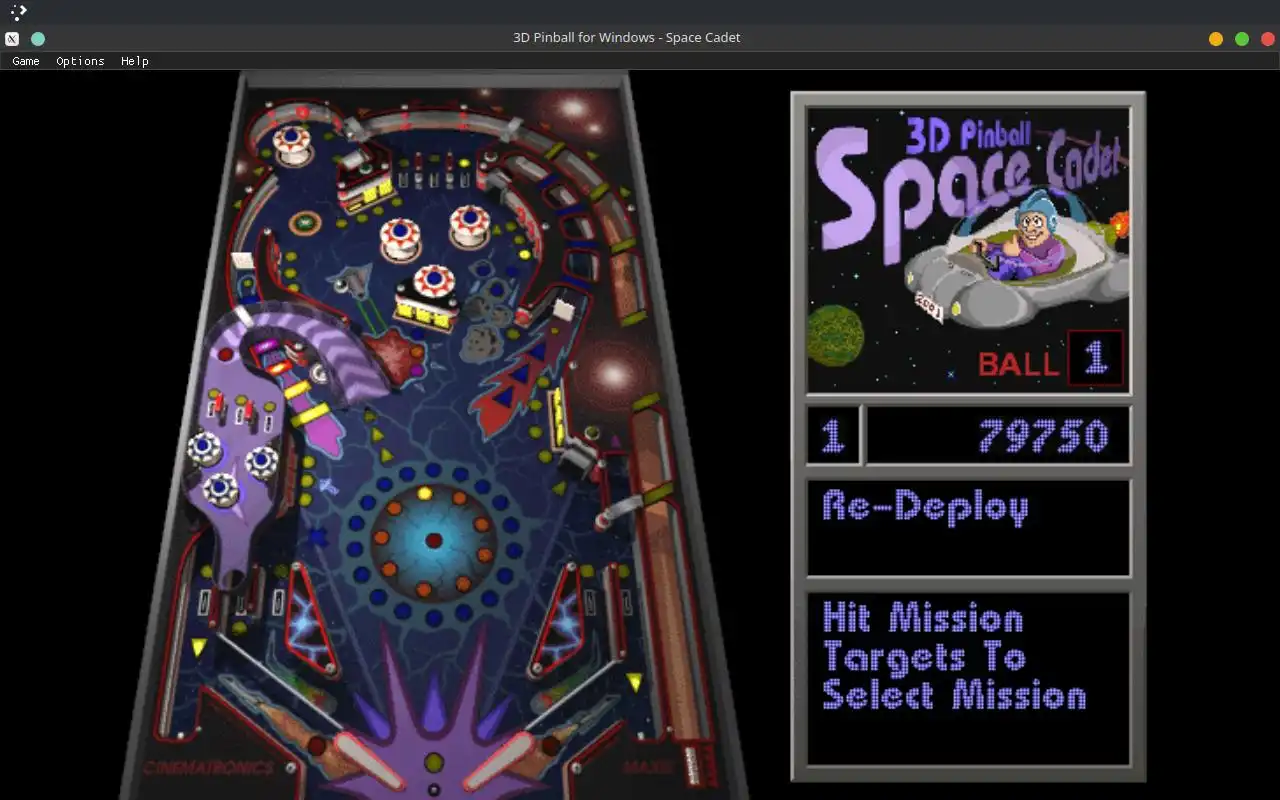Click the yellow minimize window button
This screenshot has height=800, width=1280.
click(x=1216, y=39)
